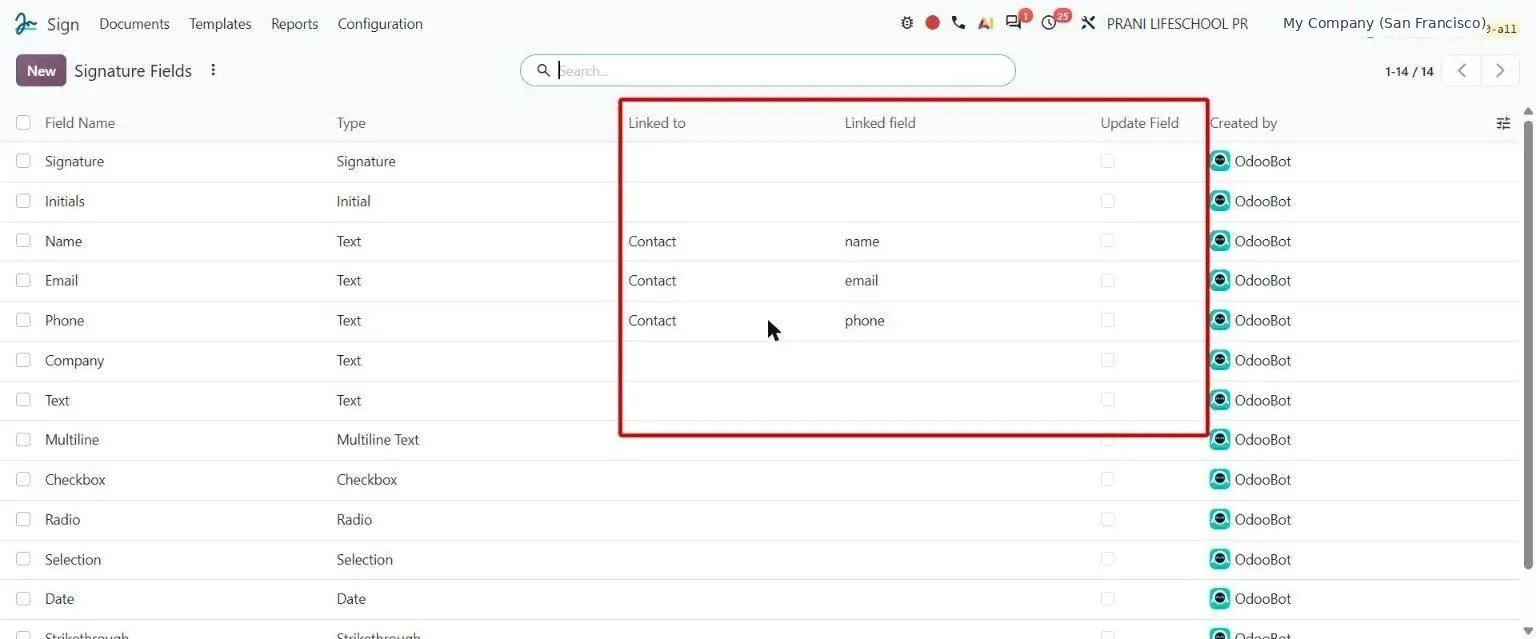Click the red record indicator icon
1536x639 pixels.
[932, 23]
